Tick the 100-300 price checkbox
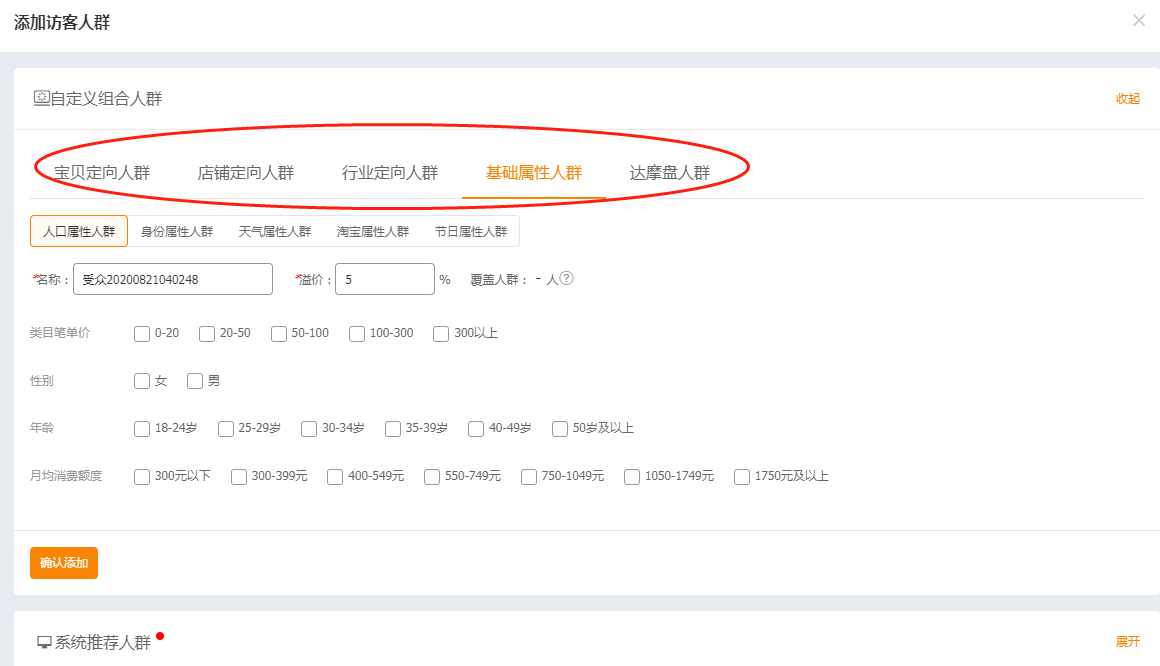 (x=357, y=334)
